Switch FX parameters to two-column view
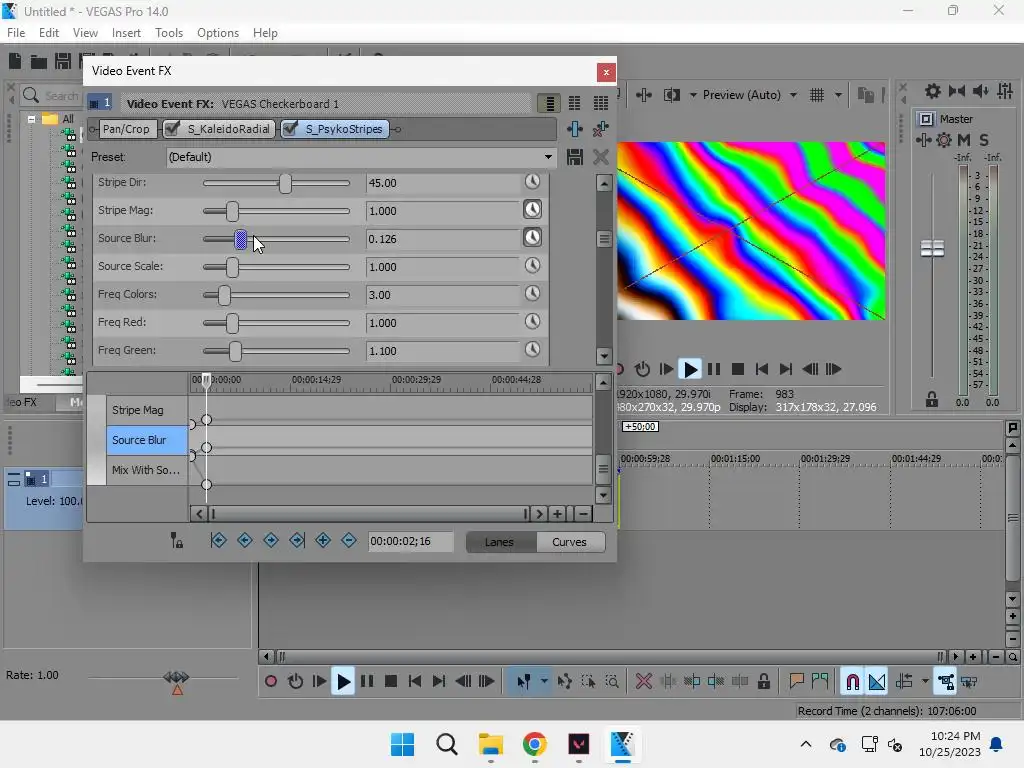The width and height of the screenshot is (1024, 768). click(x=575, y=103)
